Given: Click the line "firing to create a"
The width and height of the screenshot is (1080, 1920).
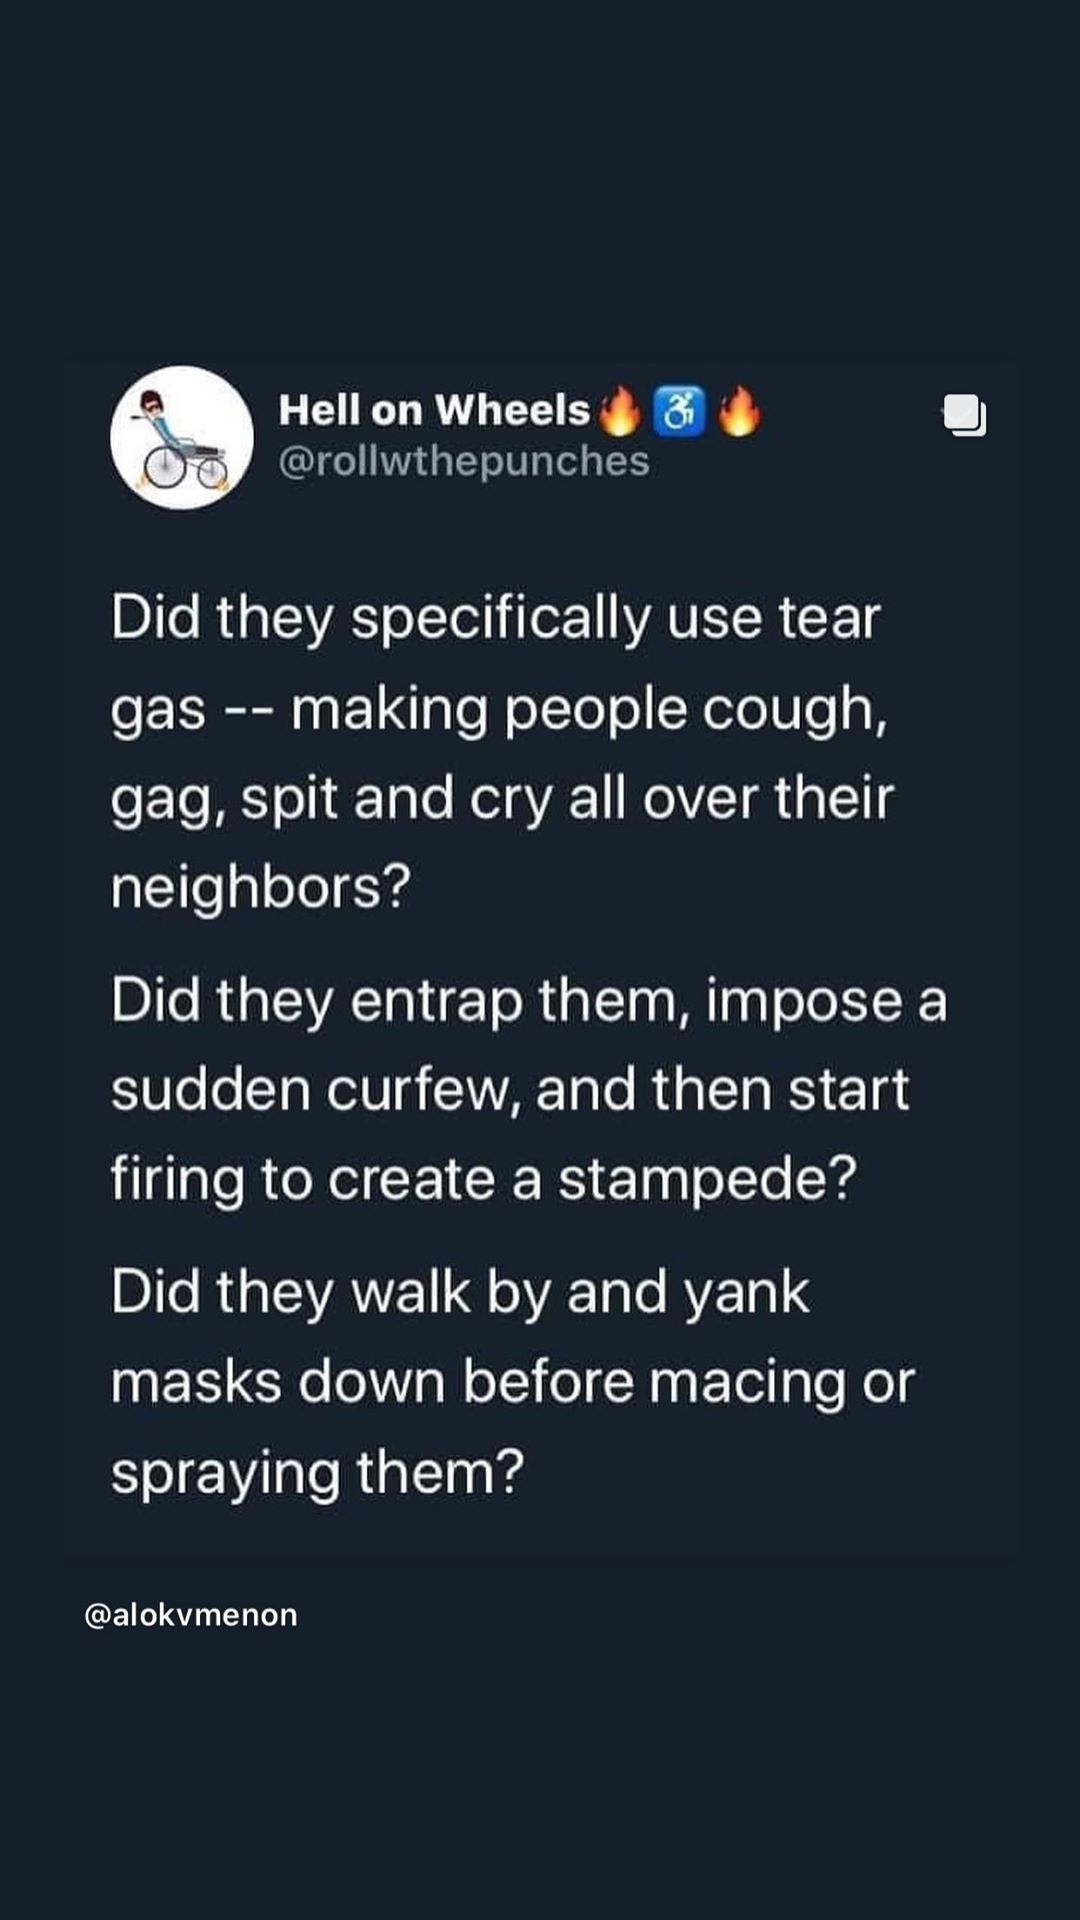Looking at the screenshot, I should pyautogui.click(x=326, y=1178).
